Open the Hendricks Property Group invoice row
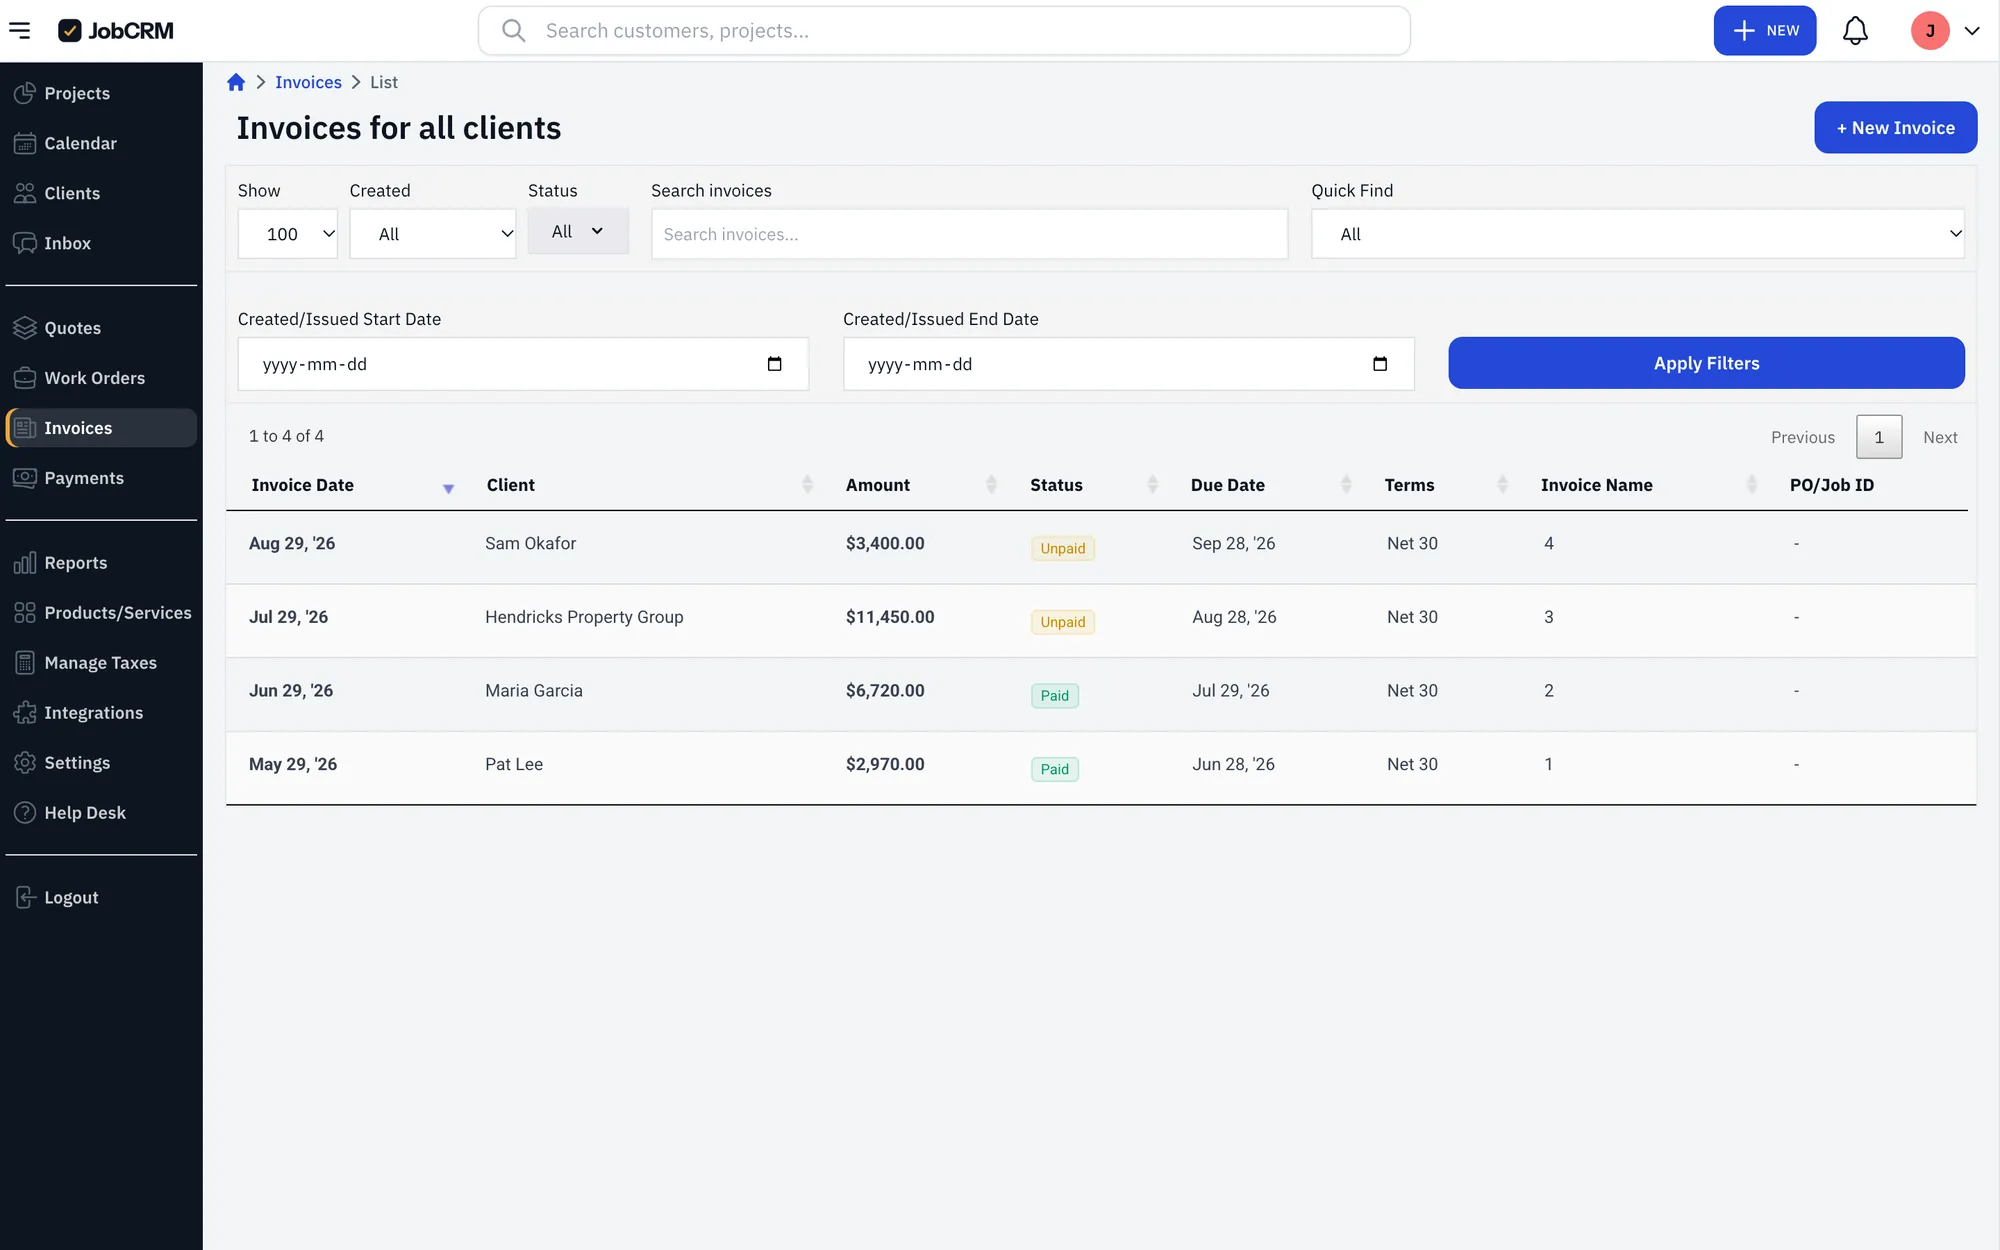Viewport: 2000px width, 1250px height. click(1101, 621)
